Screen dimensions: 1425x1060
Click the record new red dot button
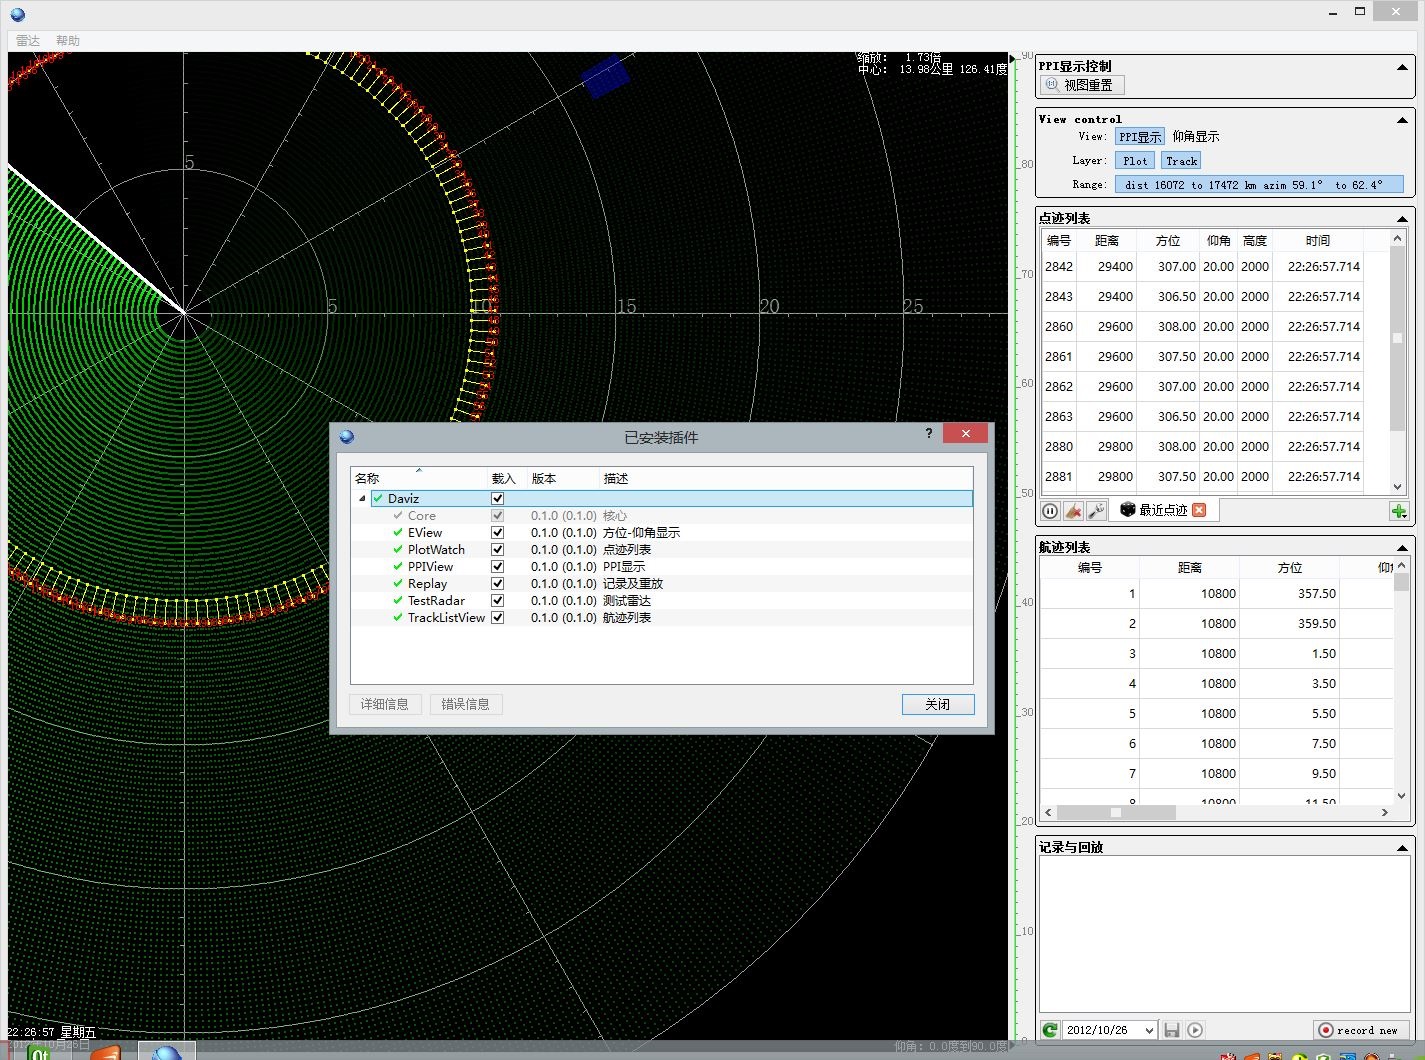click(1326, 1030)
